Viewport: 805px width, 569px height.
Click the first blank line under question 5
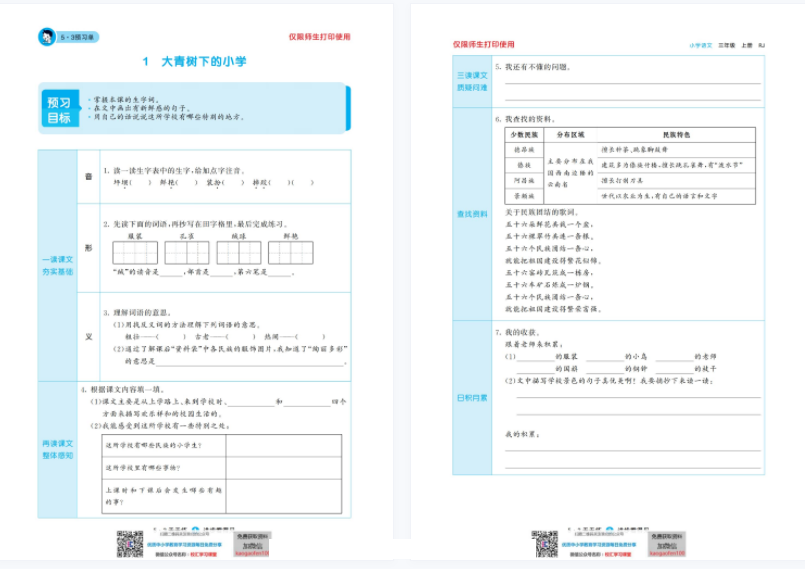click(632, 82)
